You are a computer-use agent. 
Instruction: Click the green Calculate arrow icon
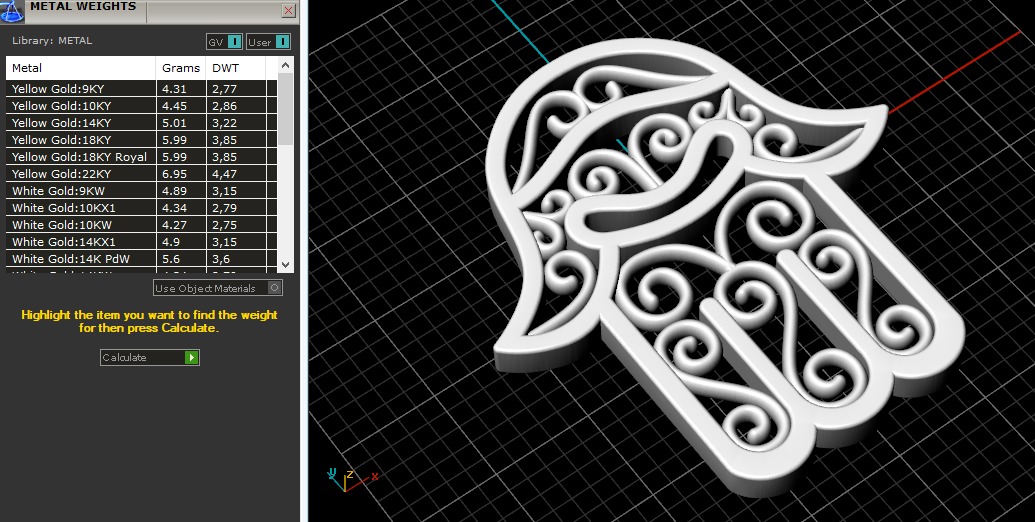[191, 357]
